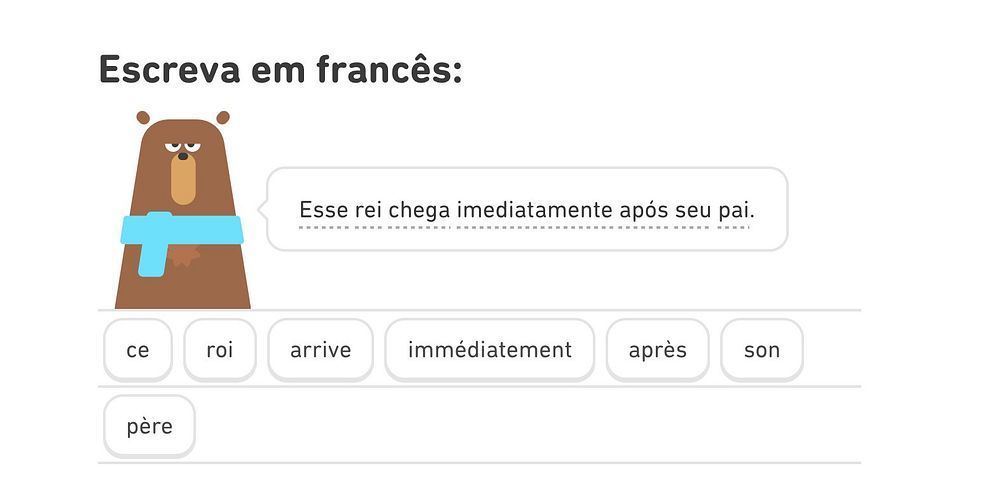The height and width of the screenshot is (483, 1000).
Task: Click the underlined word "seu"
Action: pyautogui.click(x=696, y=211)
